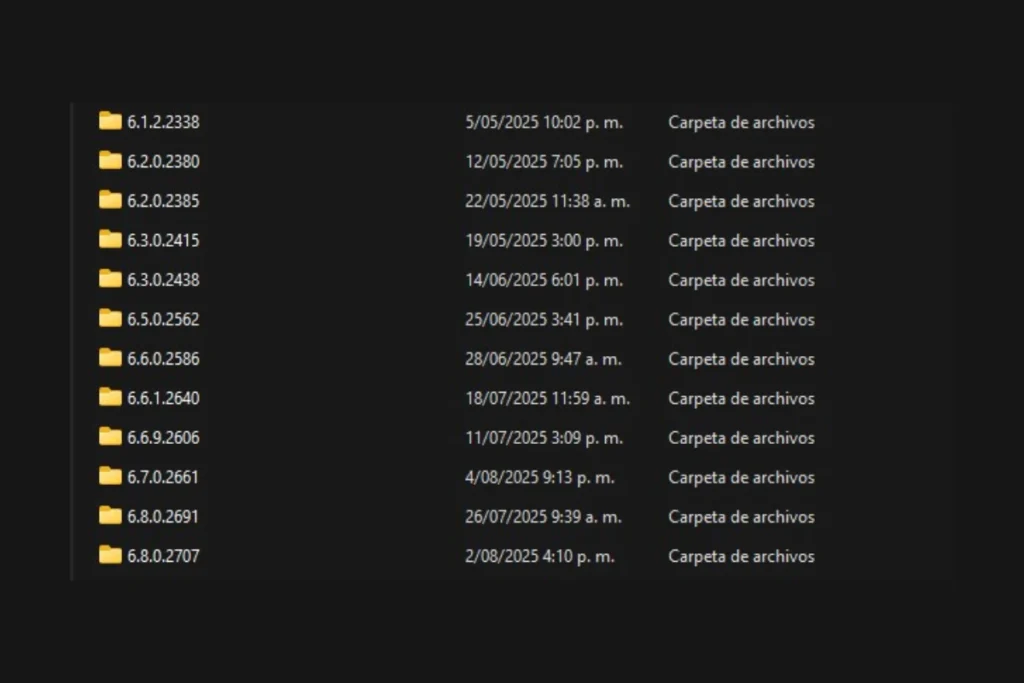The height and width of the screenshot is (683, 1024).
Task: Select the folder 6.6.1.2640
Action: tap(163, 398)
